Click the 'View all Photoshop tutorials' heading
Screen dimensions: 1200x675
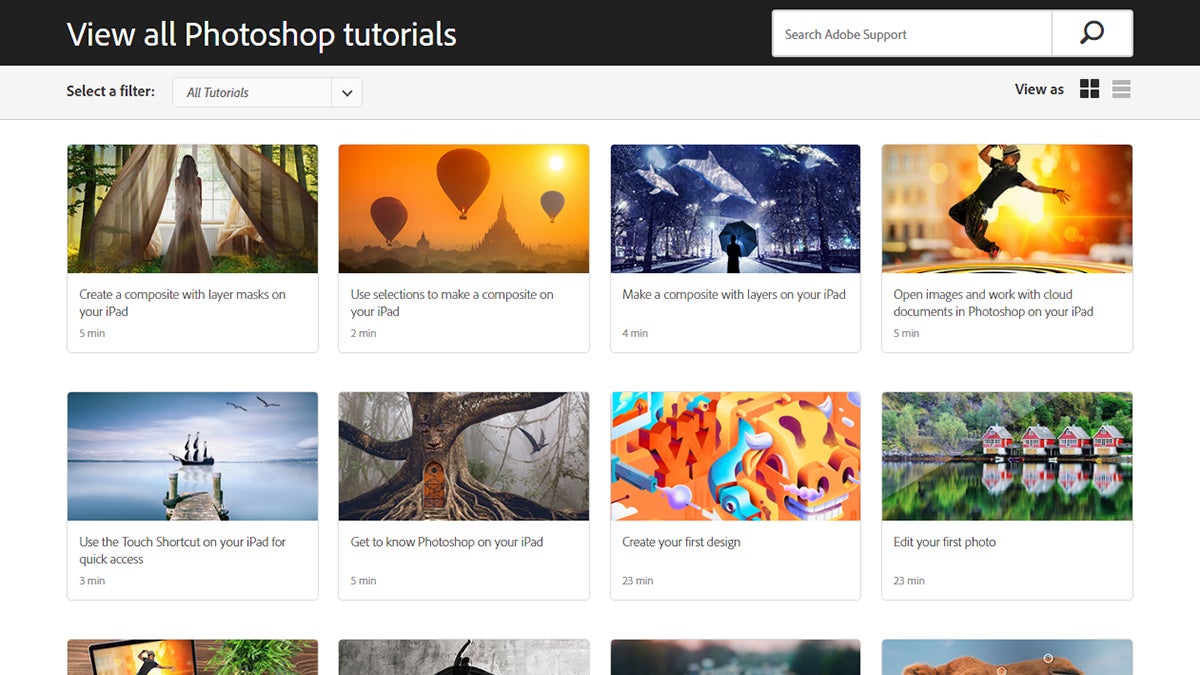coord(262,34)
